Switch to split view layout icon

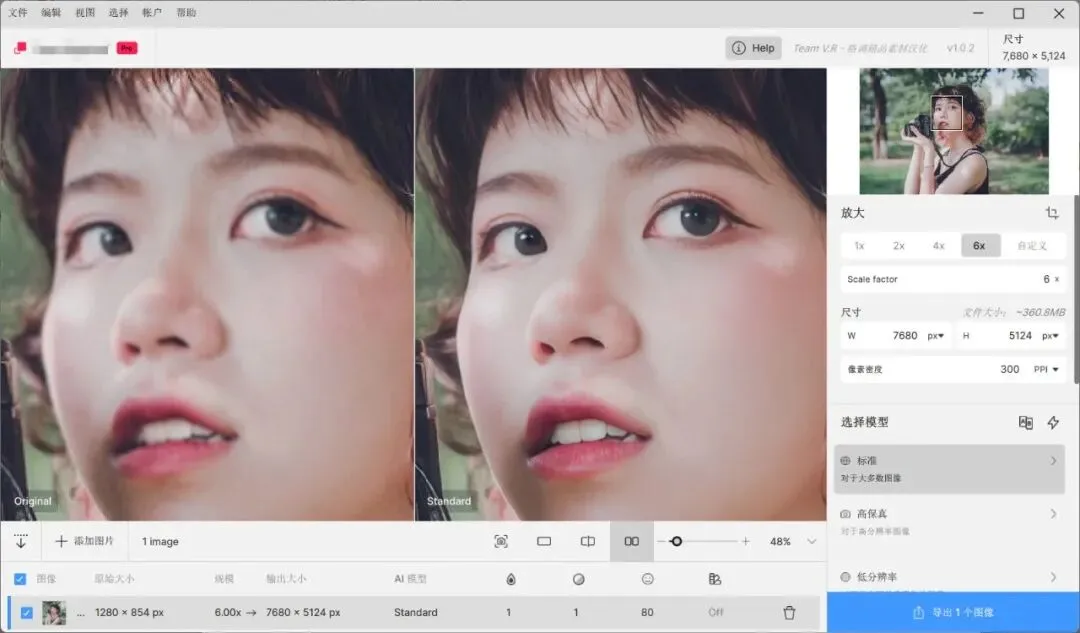click(x=588, y=541)
